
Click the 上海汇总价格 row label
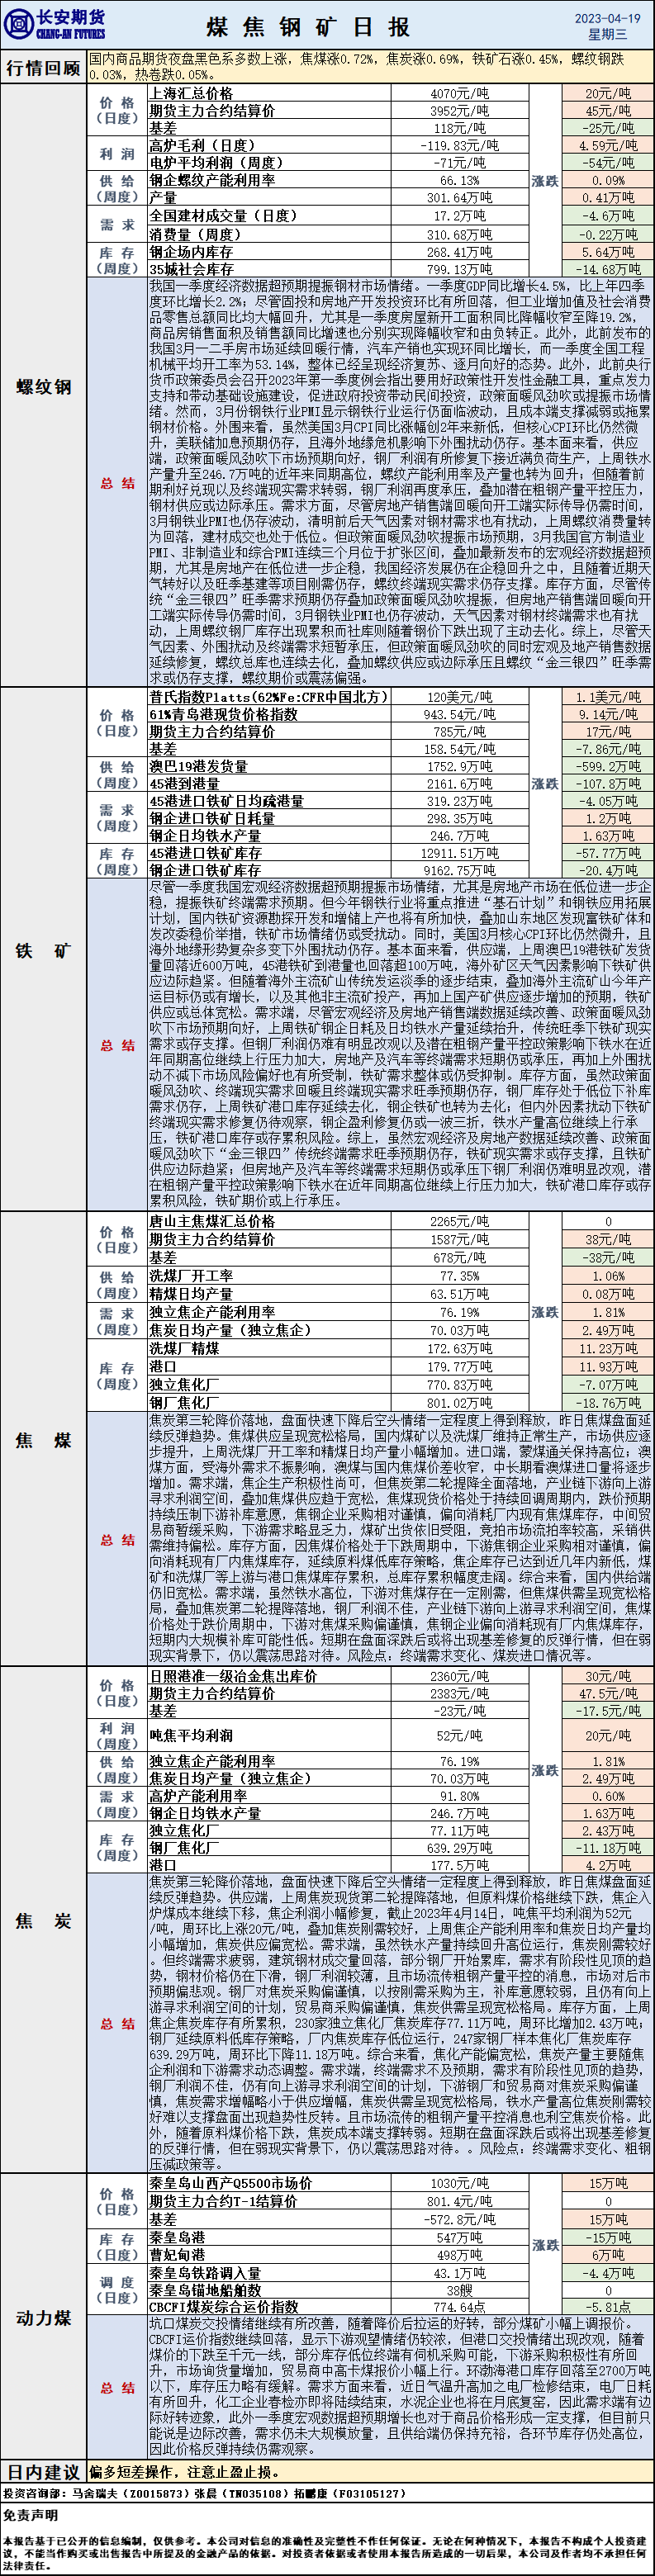coord(191,93)
